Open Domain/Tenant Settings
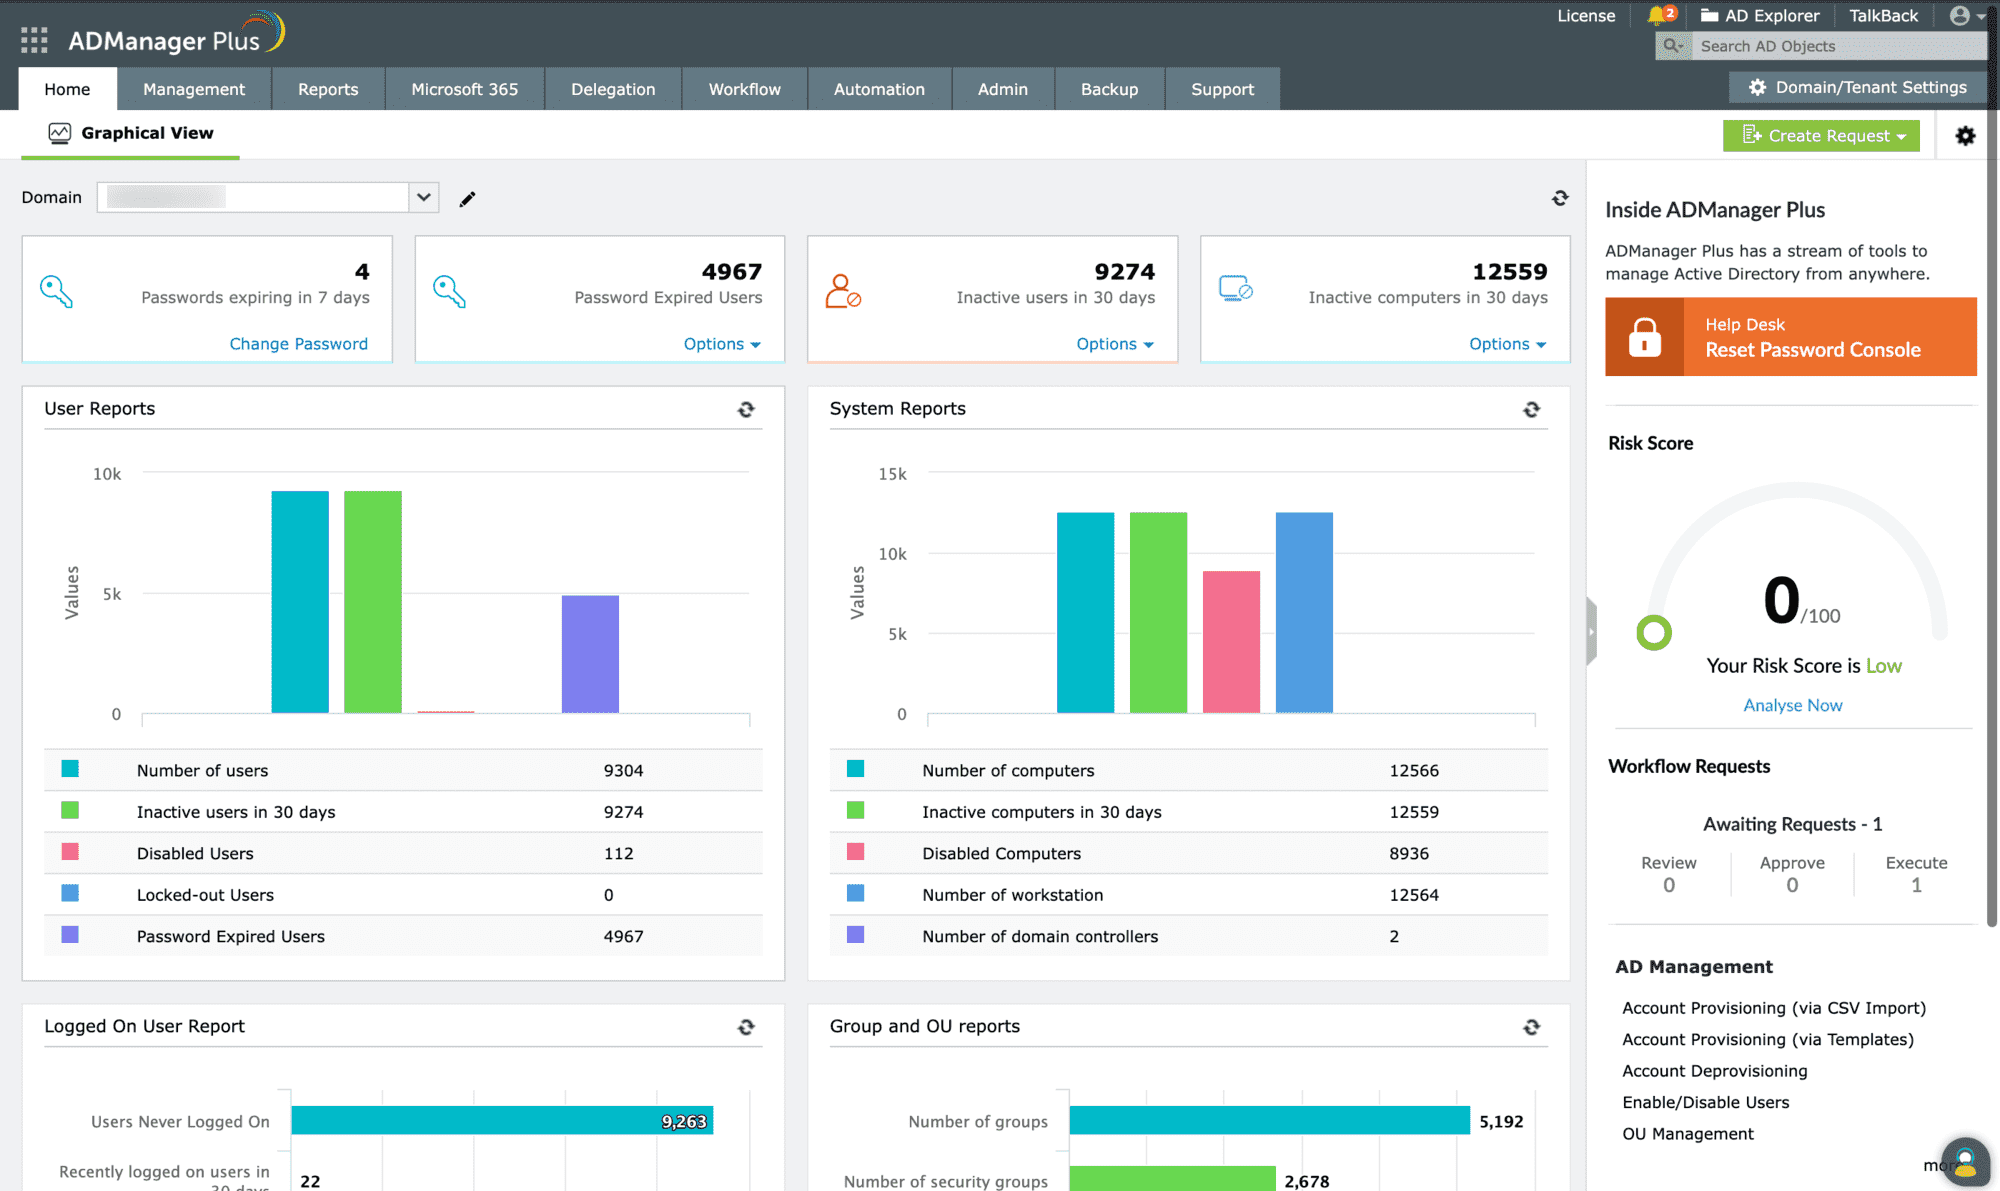2000x1191 pixels. (x=1857, y=87)
